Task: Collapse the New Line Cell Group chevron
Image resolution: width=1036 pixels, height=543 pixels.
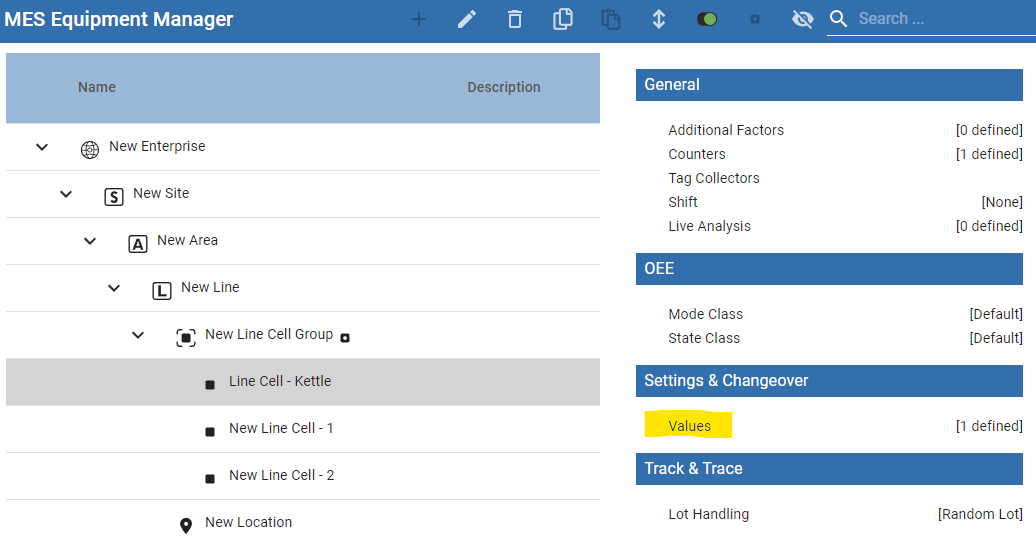Action: pyautogui.click(x=138, y=335)
